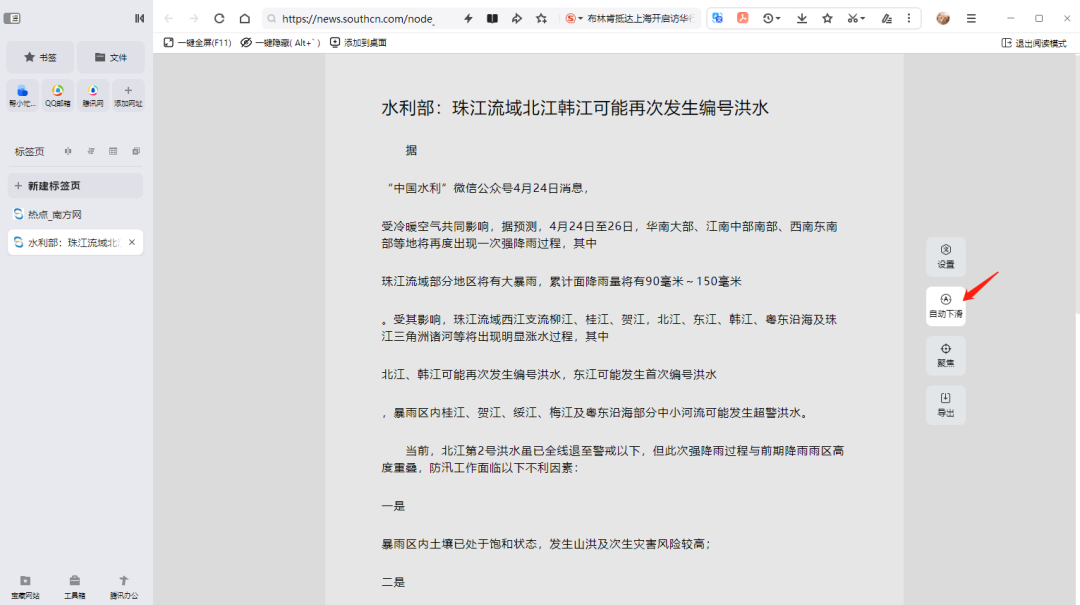Open the 书签 bookmarks tab
This screenshot has width=1080, height=605.
coord(40,57)
